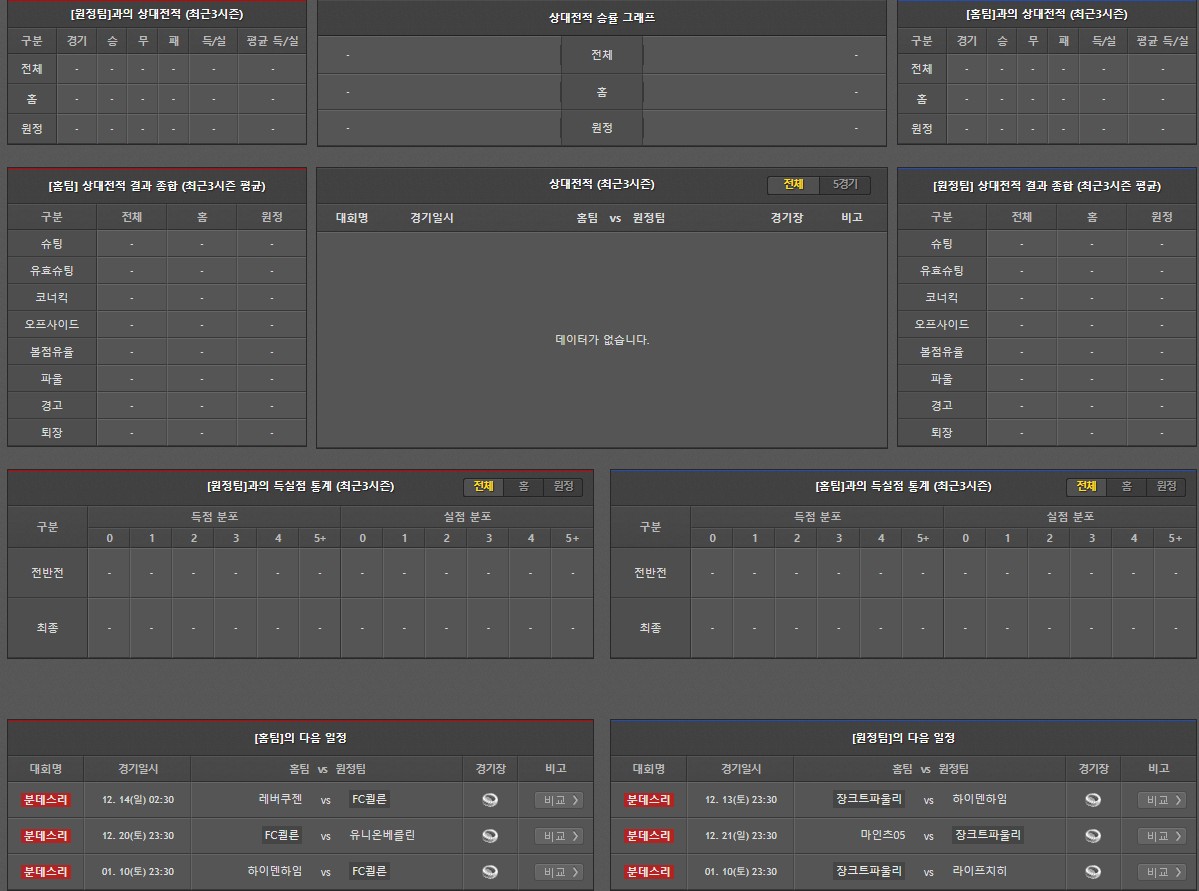
Task: Click stadium icon for 장크트파울리 vs 하이덴하임
Action: pyautogui.click(x=1093, y=800)
